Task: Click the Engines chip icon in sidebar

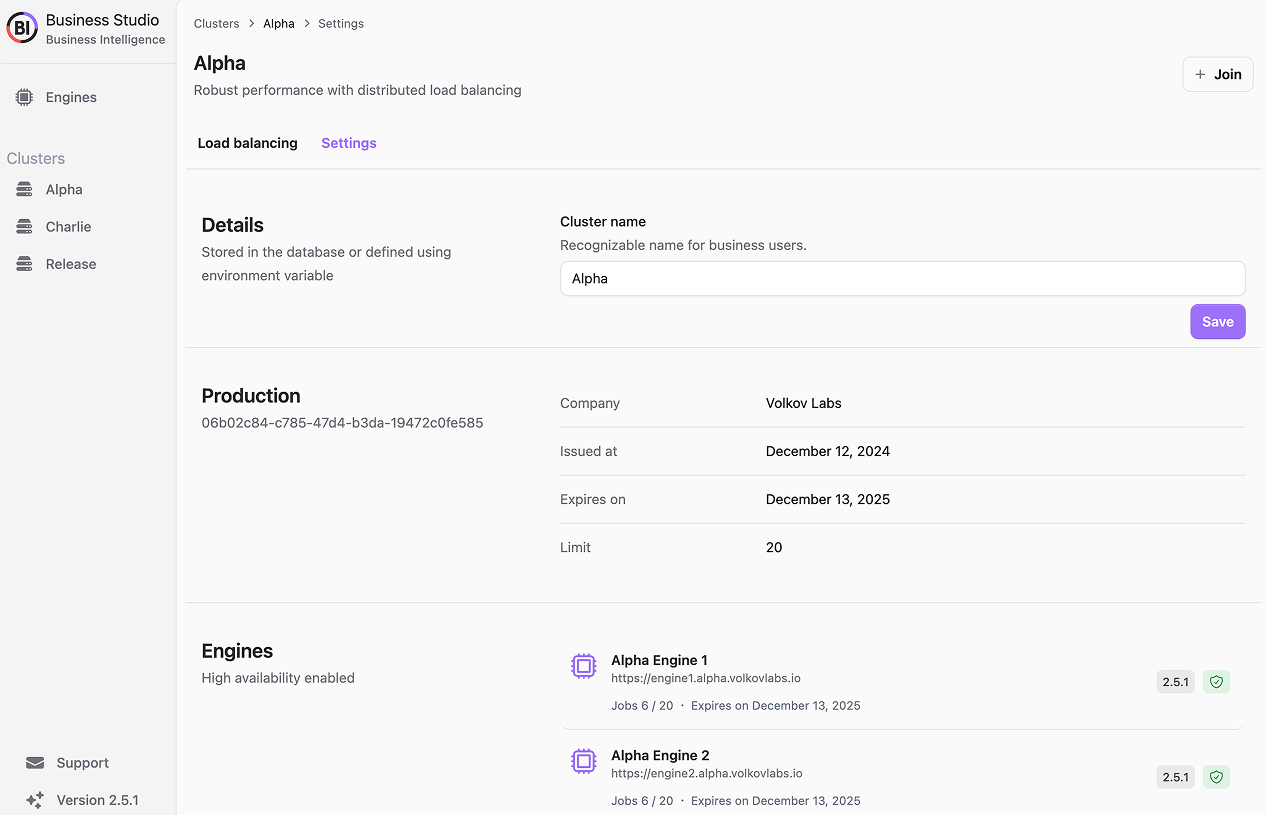Action: (24, 97)
